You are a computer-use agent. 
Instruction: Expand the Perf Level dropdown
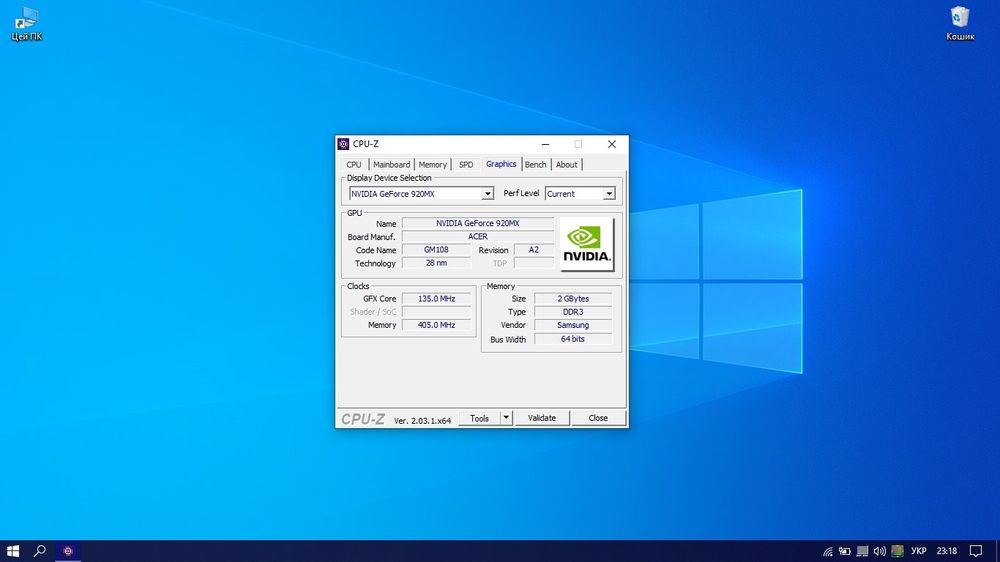coord(609,193)
